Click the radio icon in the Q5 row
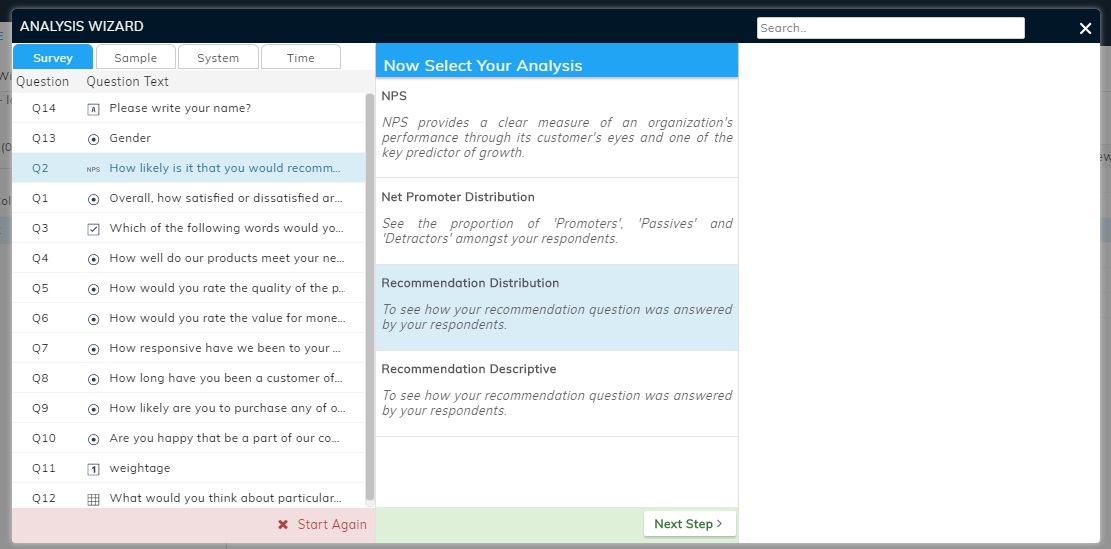The width and height of the screenshot is (1111, 549). [93, 289]
